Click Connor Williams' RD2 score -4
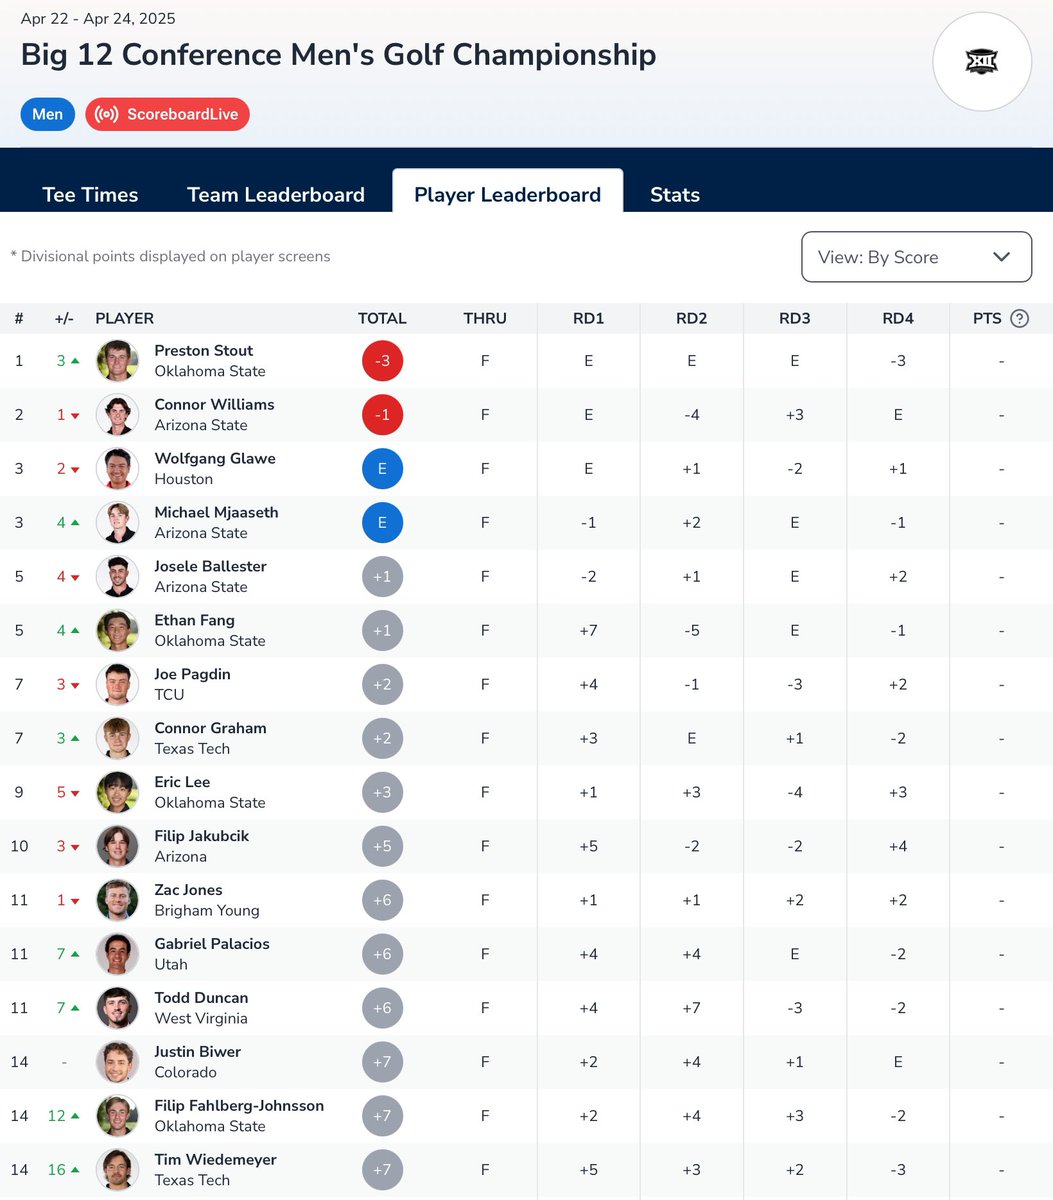This screenshot has height=1200, width=1053. (x=691, y=415)
